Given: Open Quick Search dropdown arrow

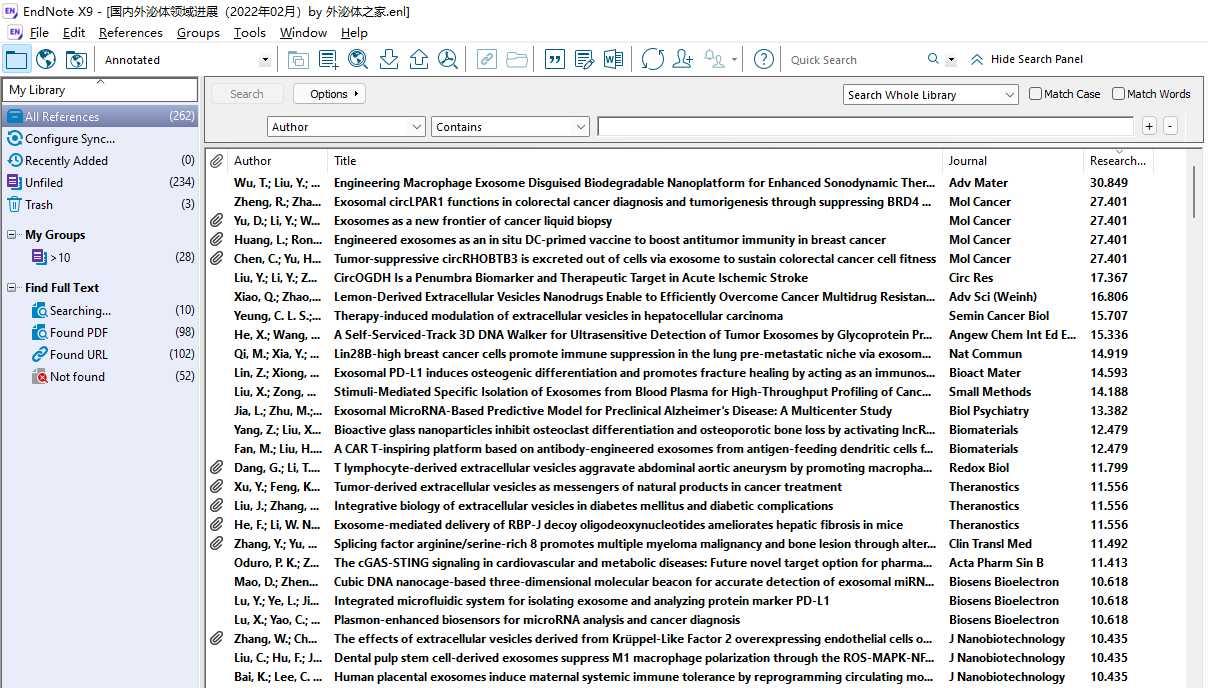Looking at the screenshot, I should tap(951, 60).
